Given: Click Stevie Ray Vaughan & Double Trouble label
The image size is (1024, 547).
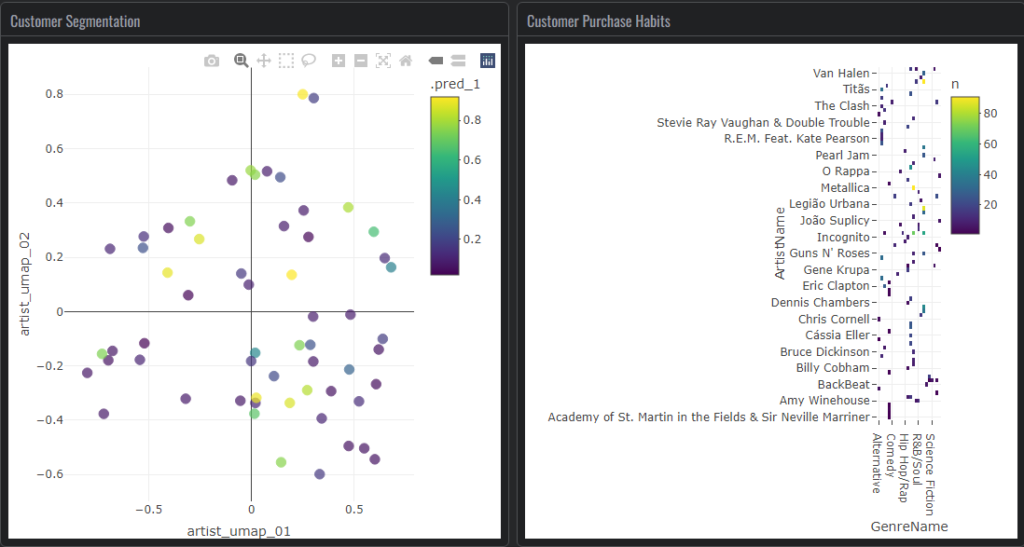Looking at the screenshot, I should pyautogui.click(x=763, y=123).
